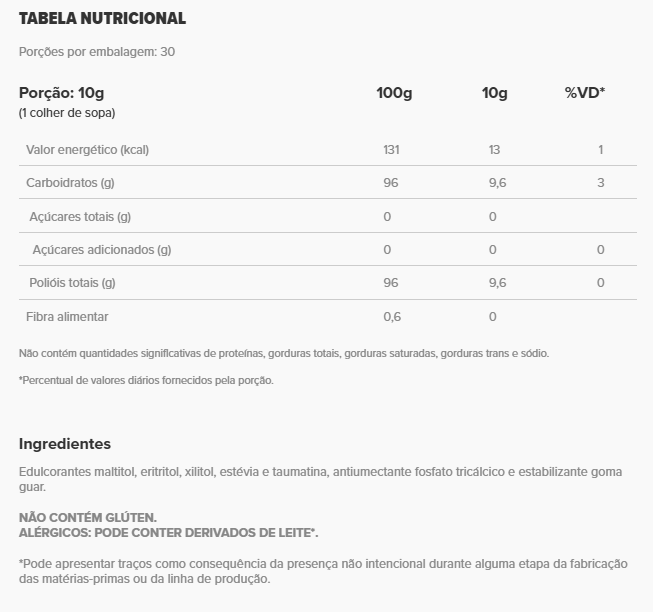Click the ALÉRGICOS allergen warning line
Viewport: 653px width, 612px height.
click(169, 533)
